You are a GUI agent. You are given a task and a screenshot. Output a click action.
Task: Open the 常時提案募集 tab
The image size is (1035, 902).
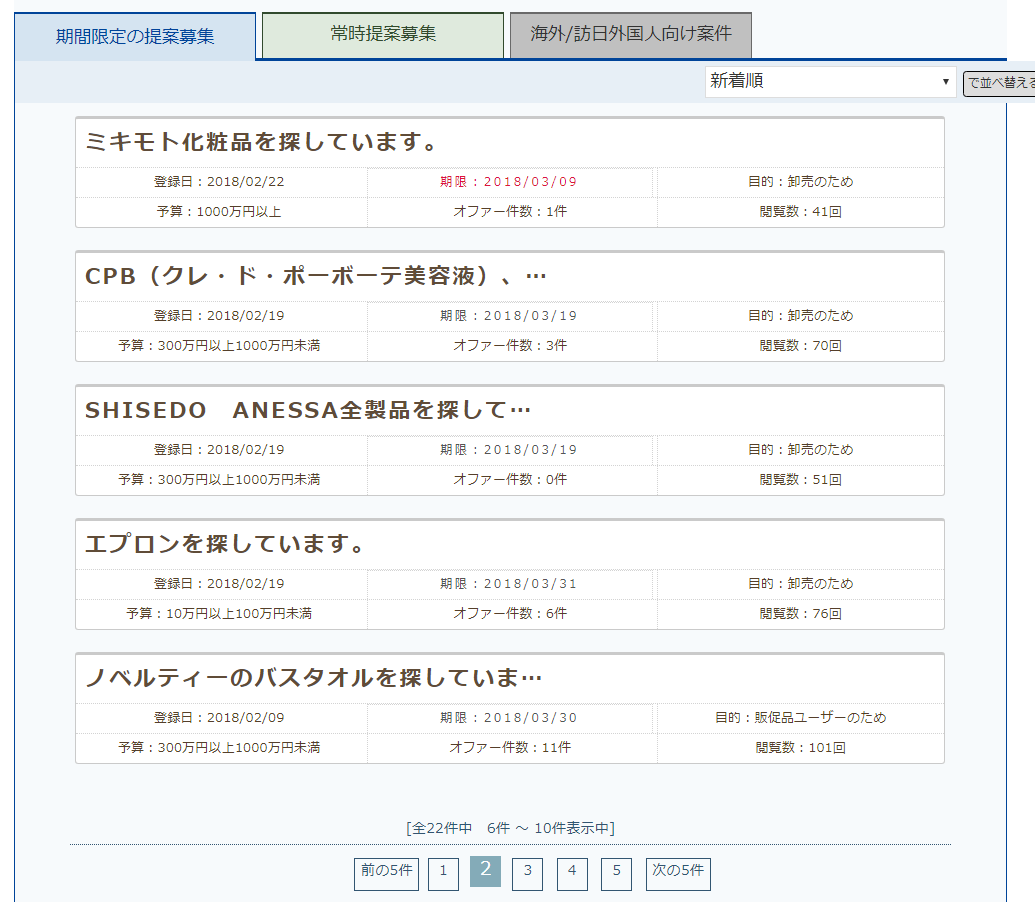pyautogui.click(x=383, y=34)
